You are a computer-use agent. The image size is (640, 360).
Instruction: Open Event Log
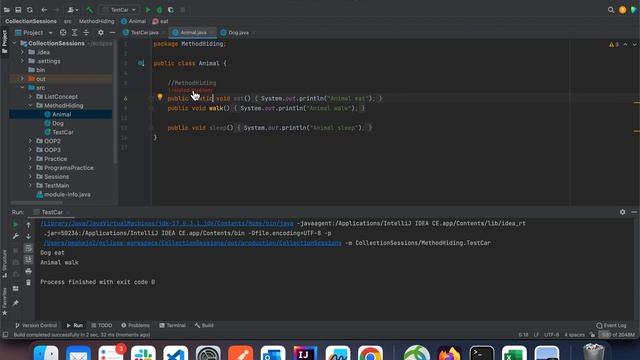611,326
